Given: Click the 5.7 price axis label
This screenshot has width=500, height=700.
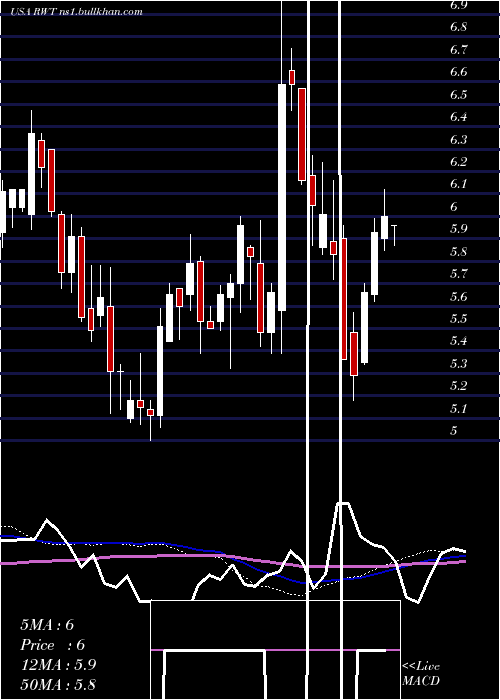Looking at the screenshot, I should point(459,274).
